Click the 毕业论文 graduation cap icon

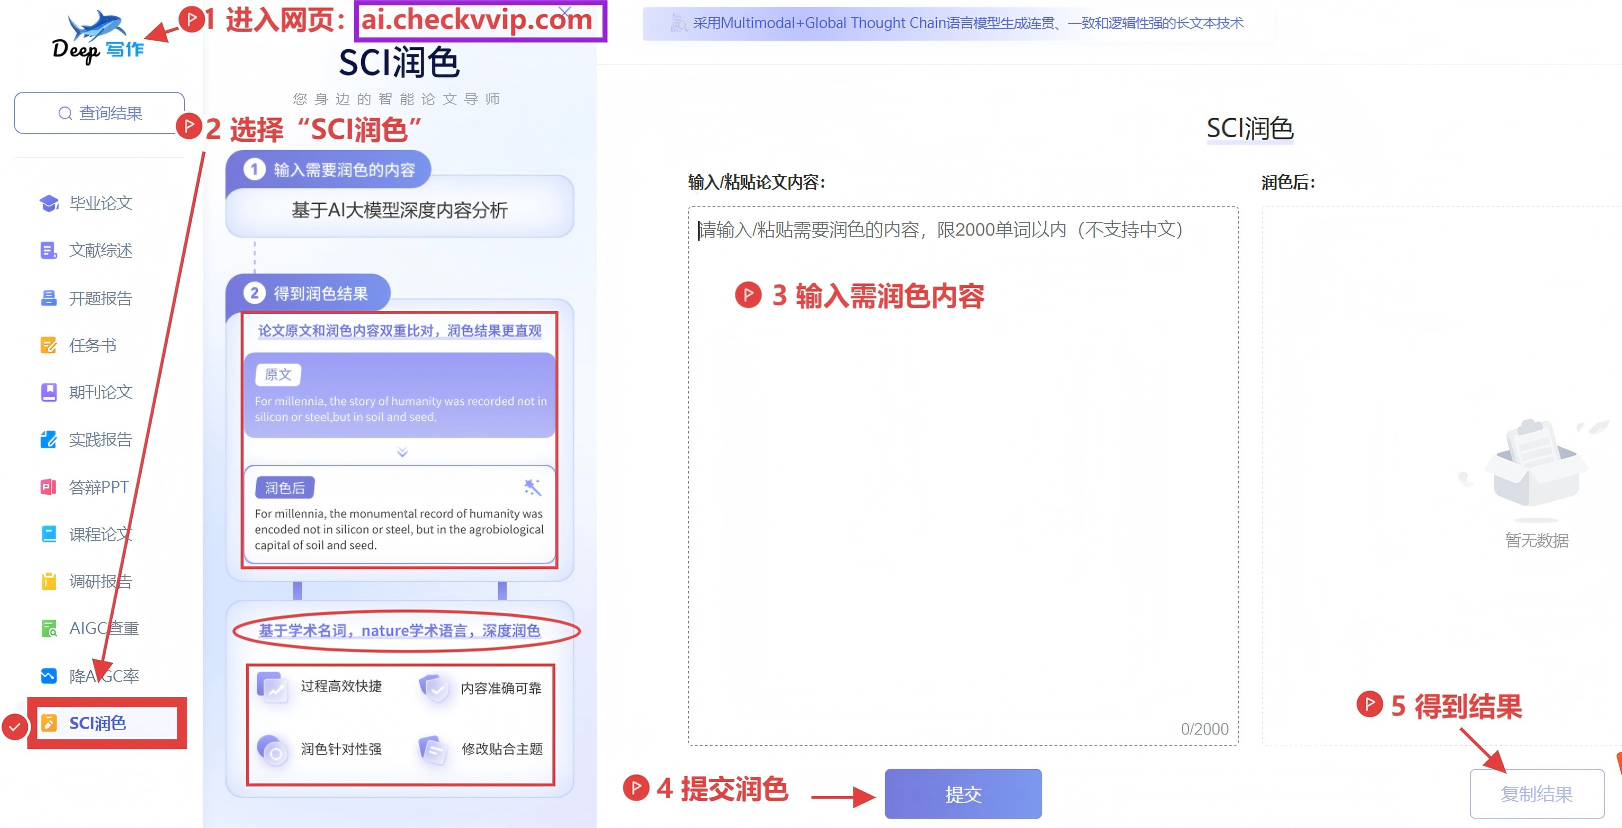point(49,203)
